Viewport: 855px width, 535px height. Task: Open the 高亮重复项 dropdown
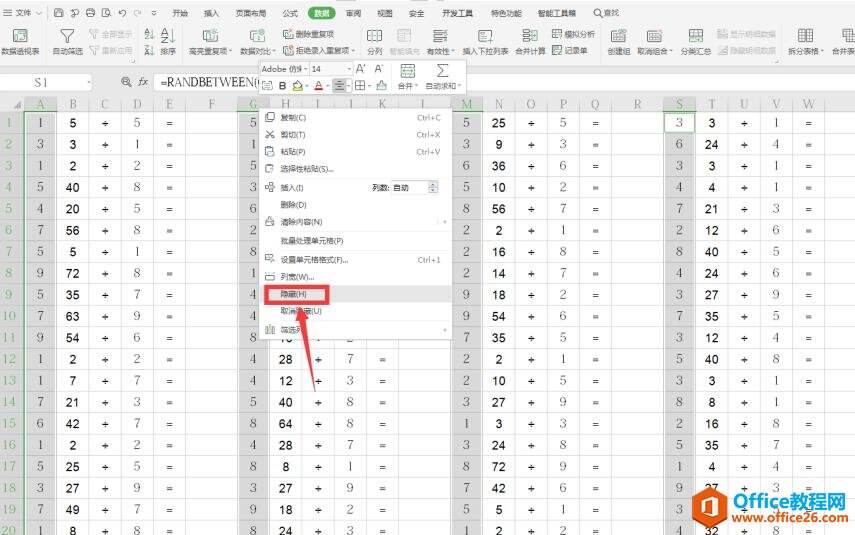pyautogui.click(x=210, y=42)
